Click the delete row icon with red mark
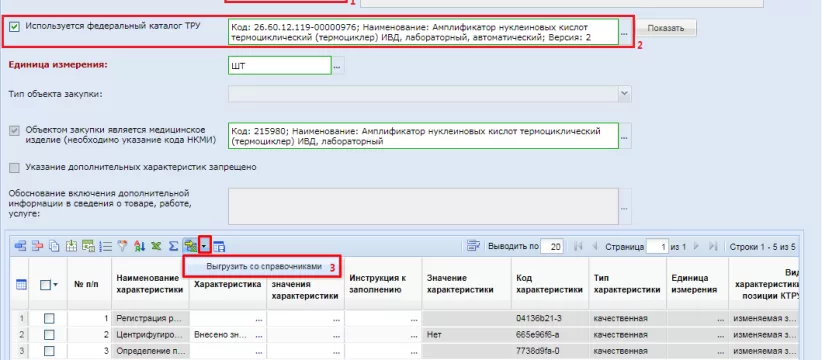The width and height of the screenshot is (822, 360). 37,246
